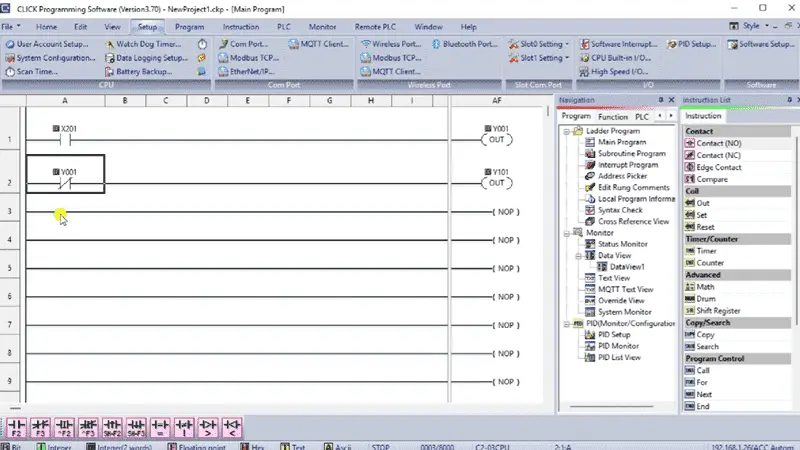
Task: Select Timer instruction
Action: coord(701,251)
